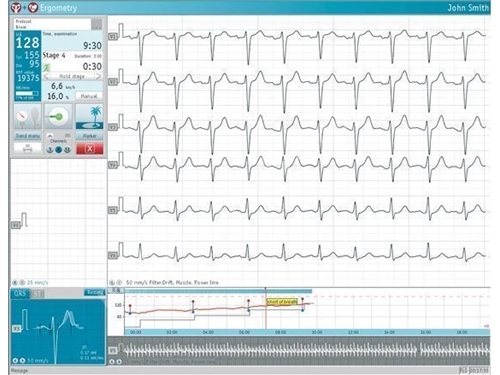The height and width of the screenshot is (375, 500).
Task: Increase speed beside 25 mm/s label
Action: click(22, 282)
